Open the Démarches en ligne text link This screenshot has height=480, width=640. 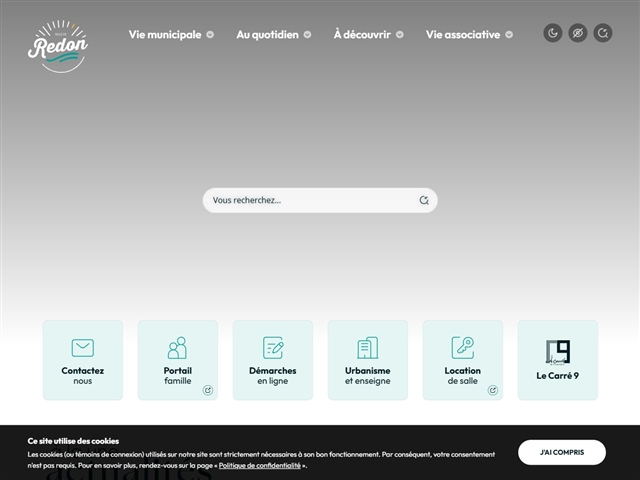tap(273, 376)
